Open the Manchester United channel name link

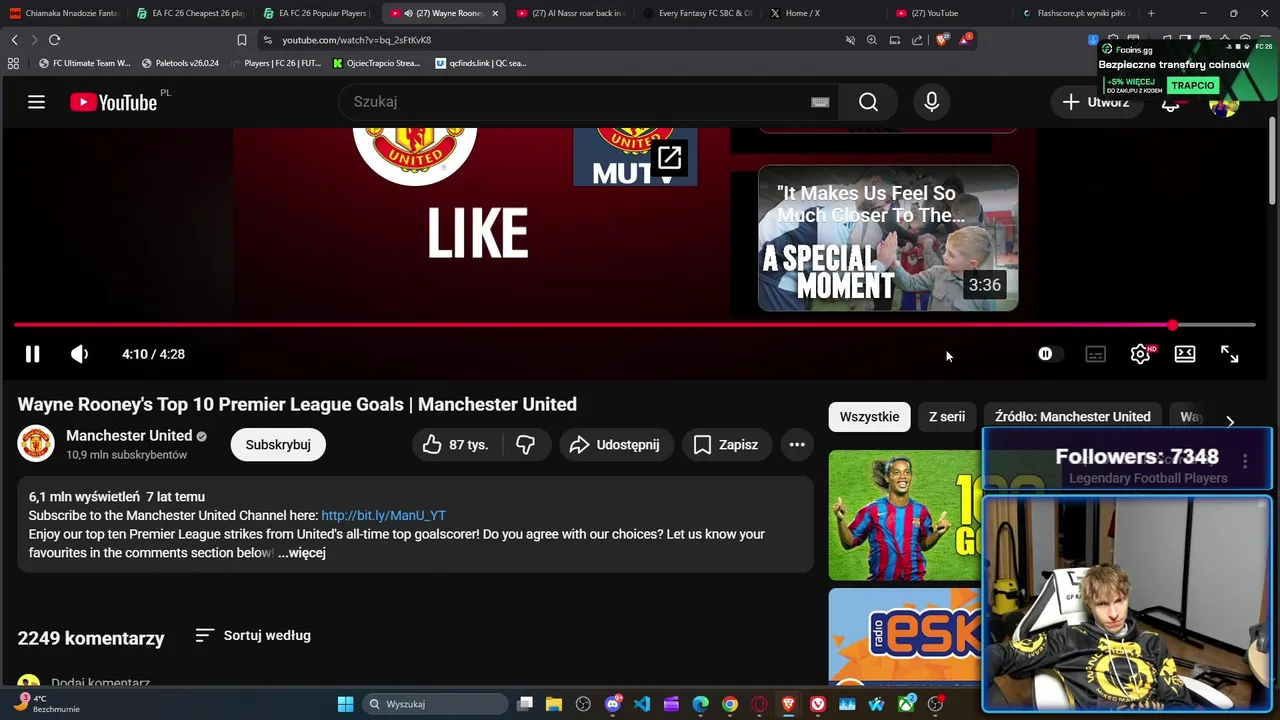tap(129, 435)
